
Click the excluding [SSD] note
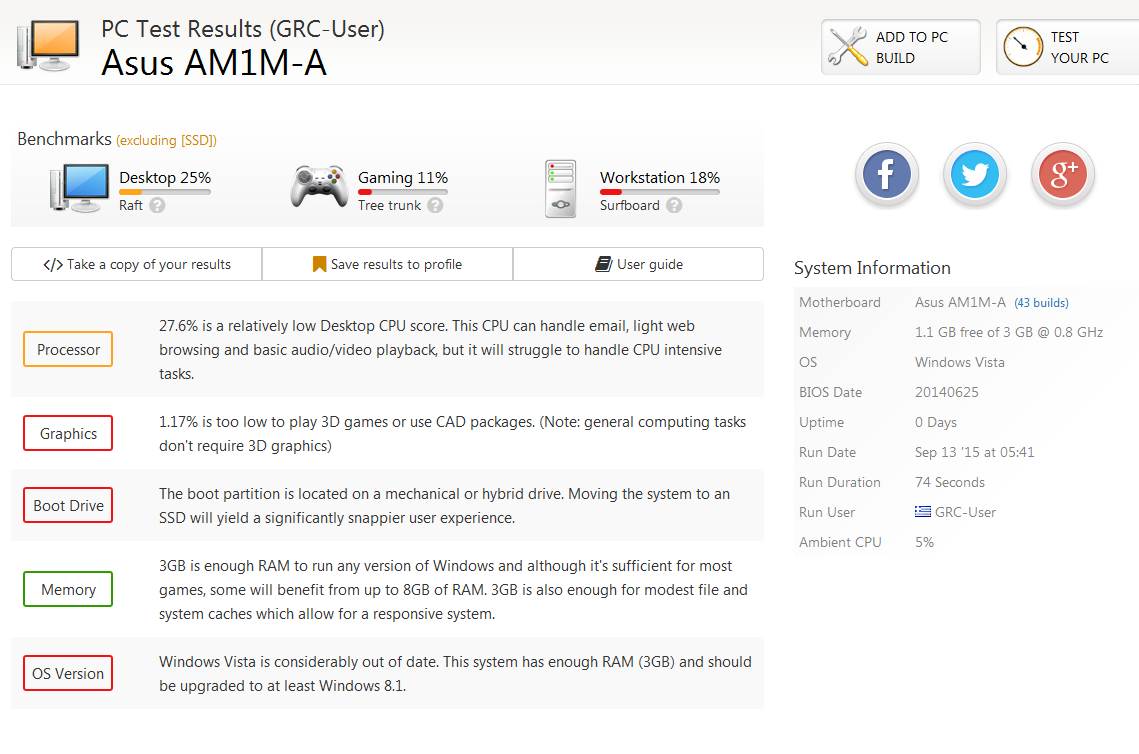coord(166,140)
